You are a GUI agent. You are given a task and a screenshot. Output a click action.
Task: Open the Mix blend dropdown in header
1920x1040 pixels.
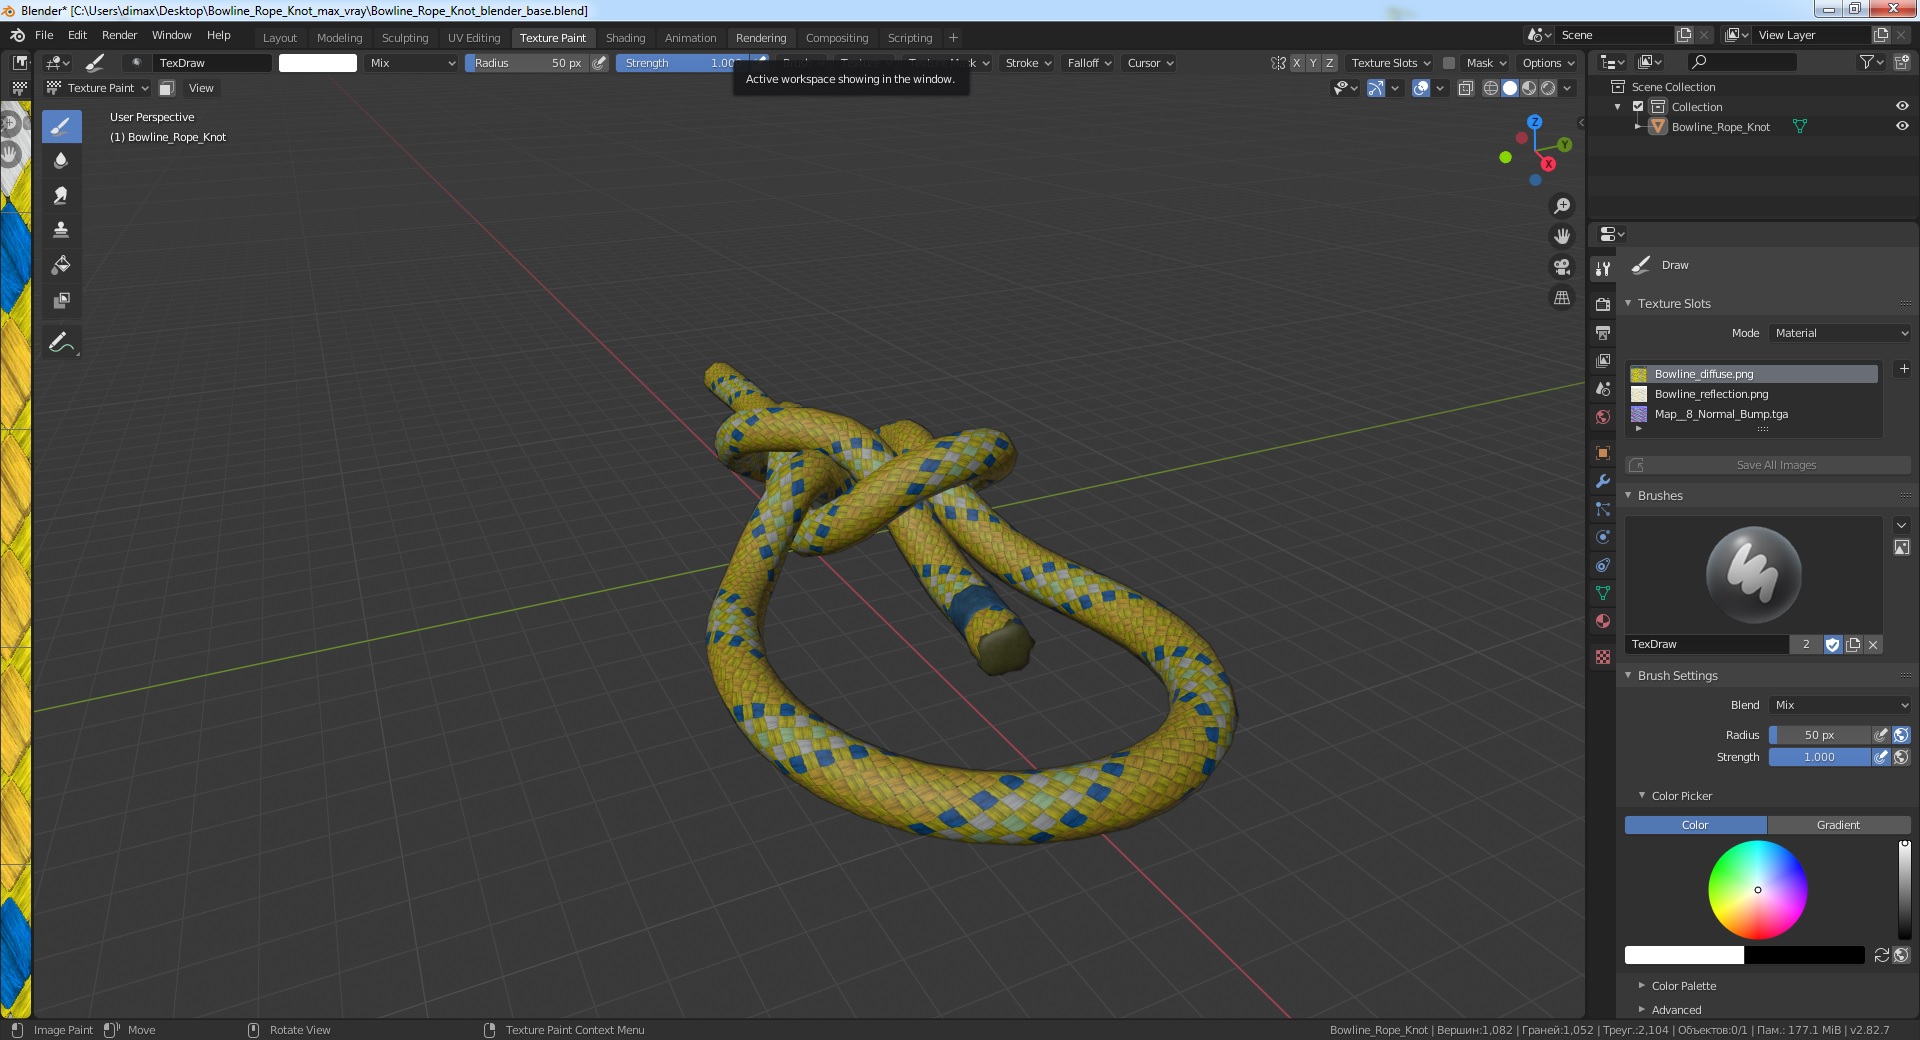pyautogui.click(x=411, y=63)
